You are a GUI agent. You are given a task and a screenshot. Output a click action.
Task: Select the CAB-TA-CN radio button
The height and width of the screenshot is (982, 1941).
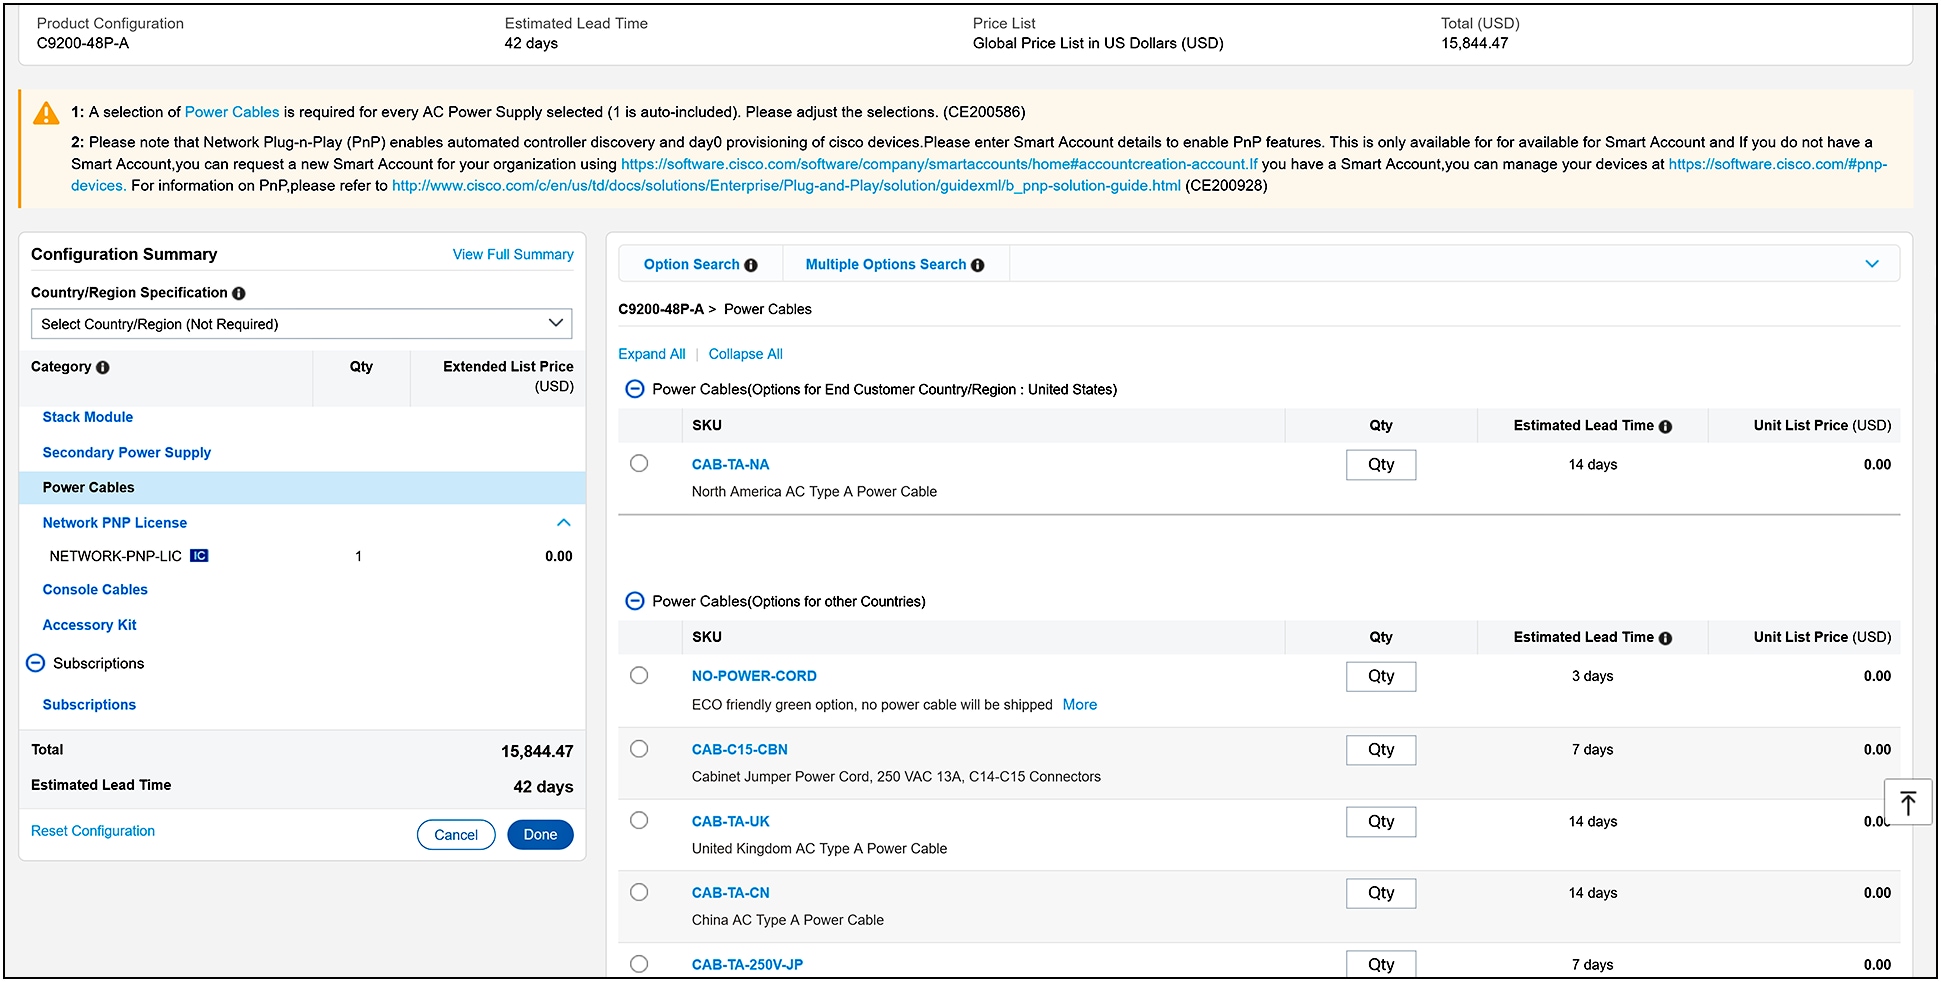(x=639, y=892)
